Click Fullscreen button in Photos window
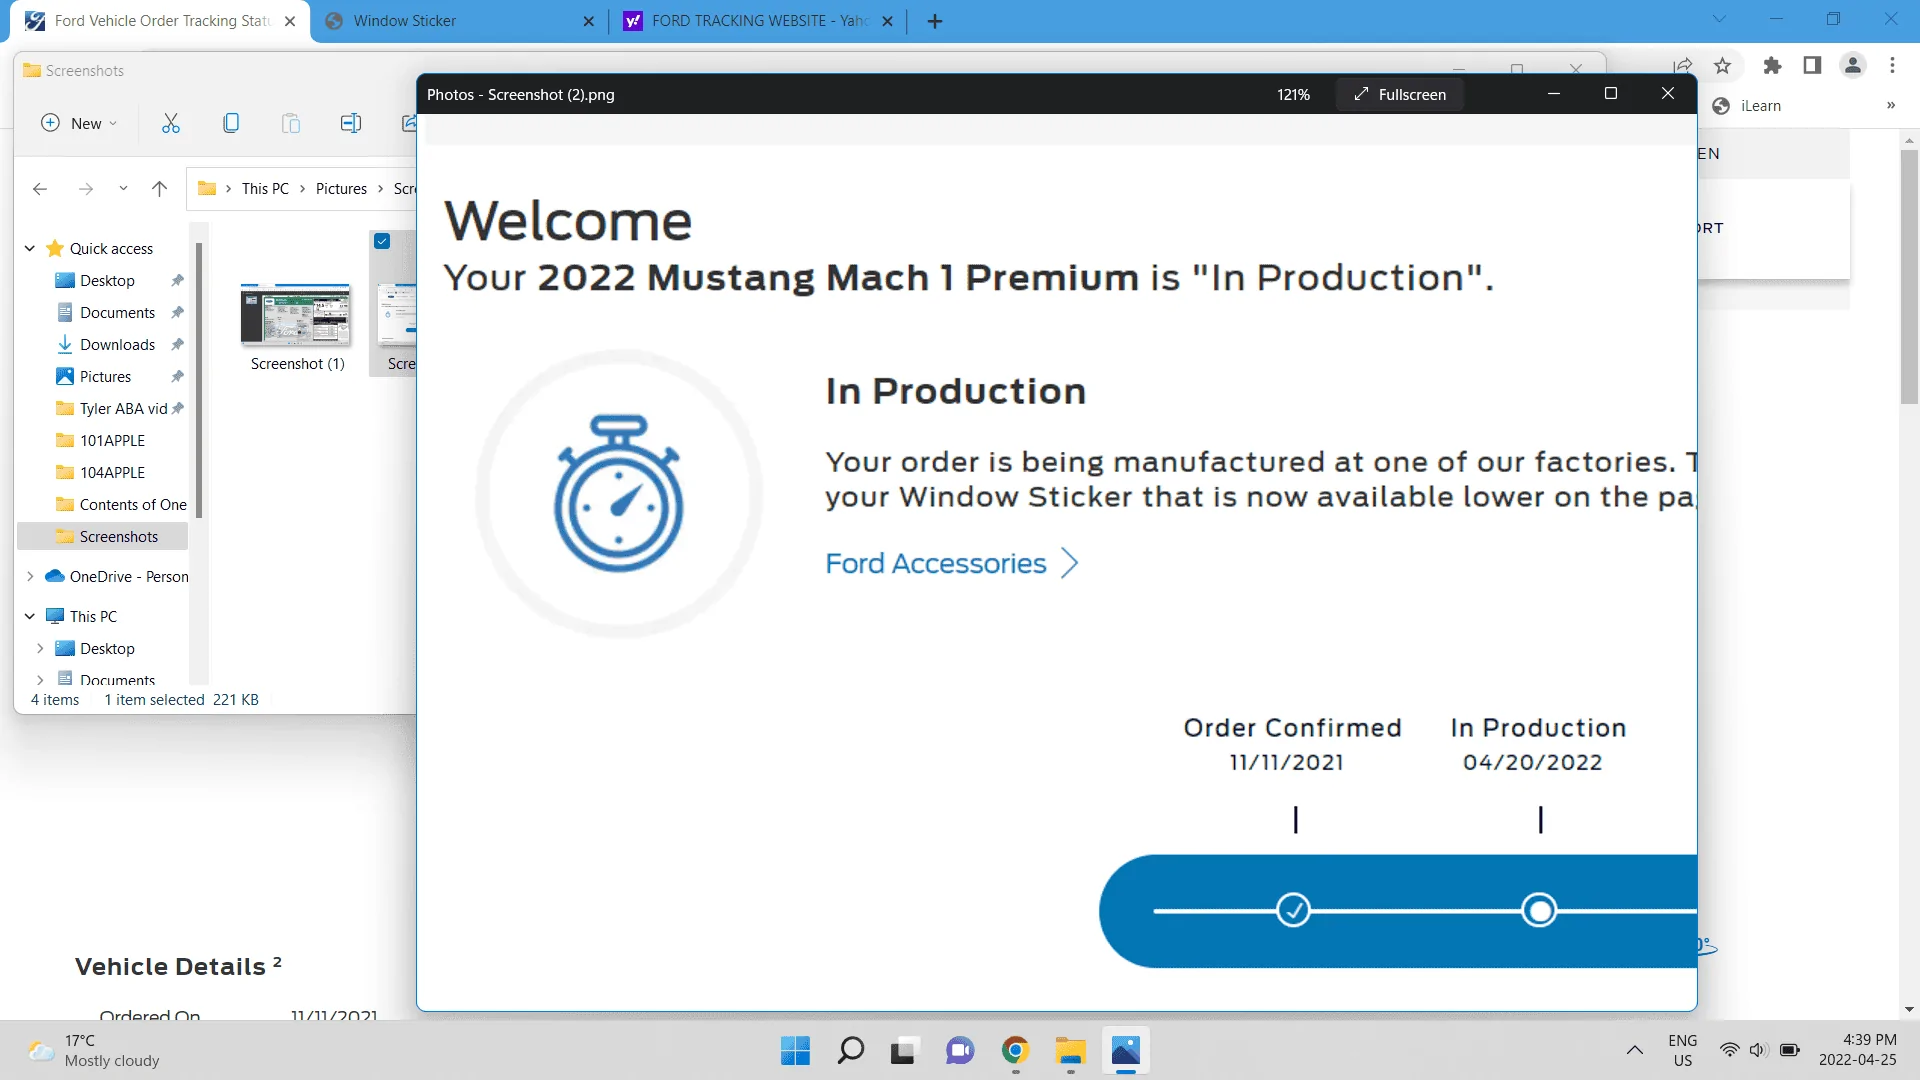Image resolution: width=1920 pixels, height=1080 pixels. tap(1400, 94)
